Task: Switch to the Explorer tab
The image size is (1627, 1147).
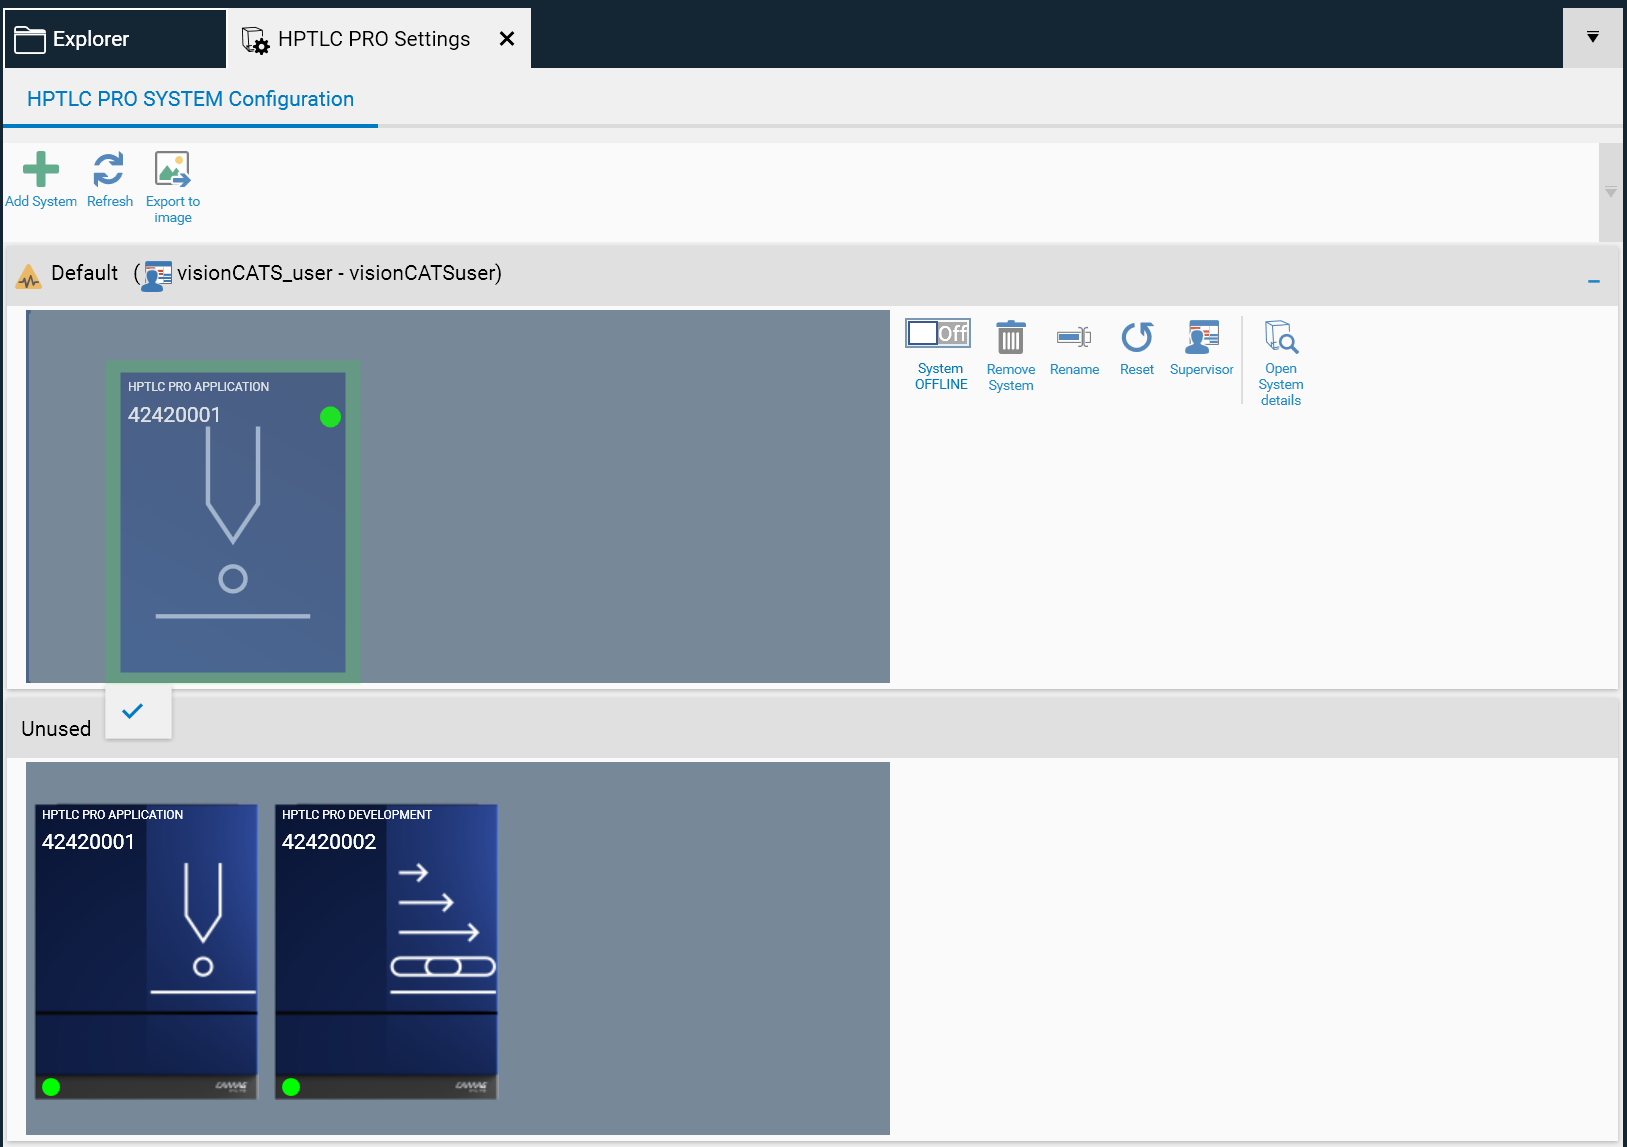Action: [x=90, y=39]
